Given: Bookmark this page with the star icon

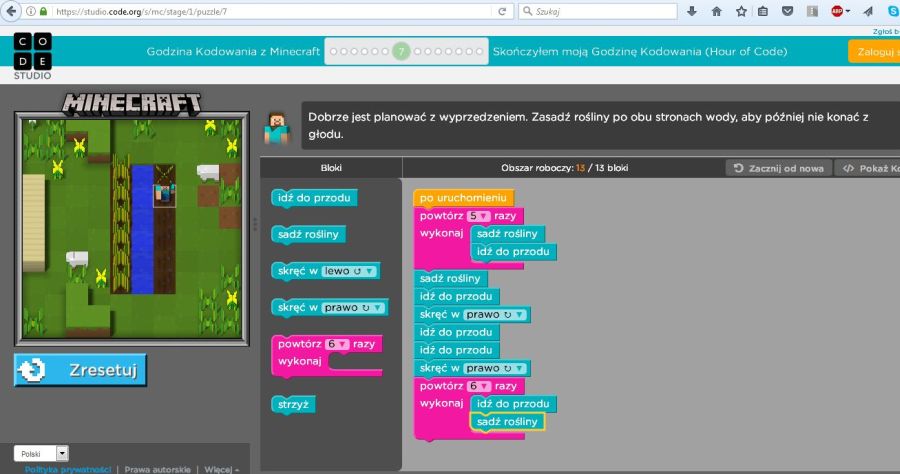Looking at the screenshot, I should [x=741, y=12].
